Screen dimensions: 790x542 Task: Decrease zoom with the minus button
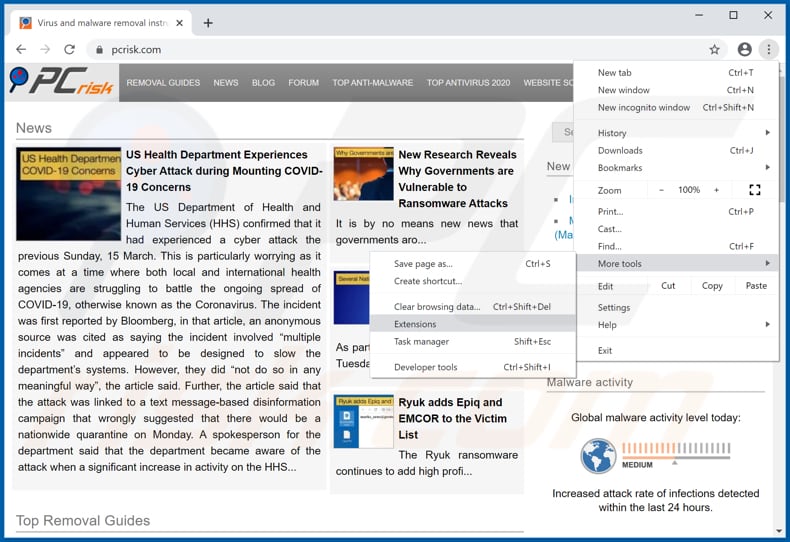point(661,190)
